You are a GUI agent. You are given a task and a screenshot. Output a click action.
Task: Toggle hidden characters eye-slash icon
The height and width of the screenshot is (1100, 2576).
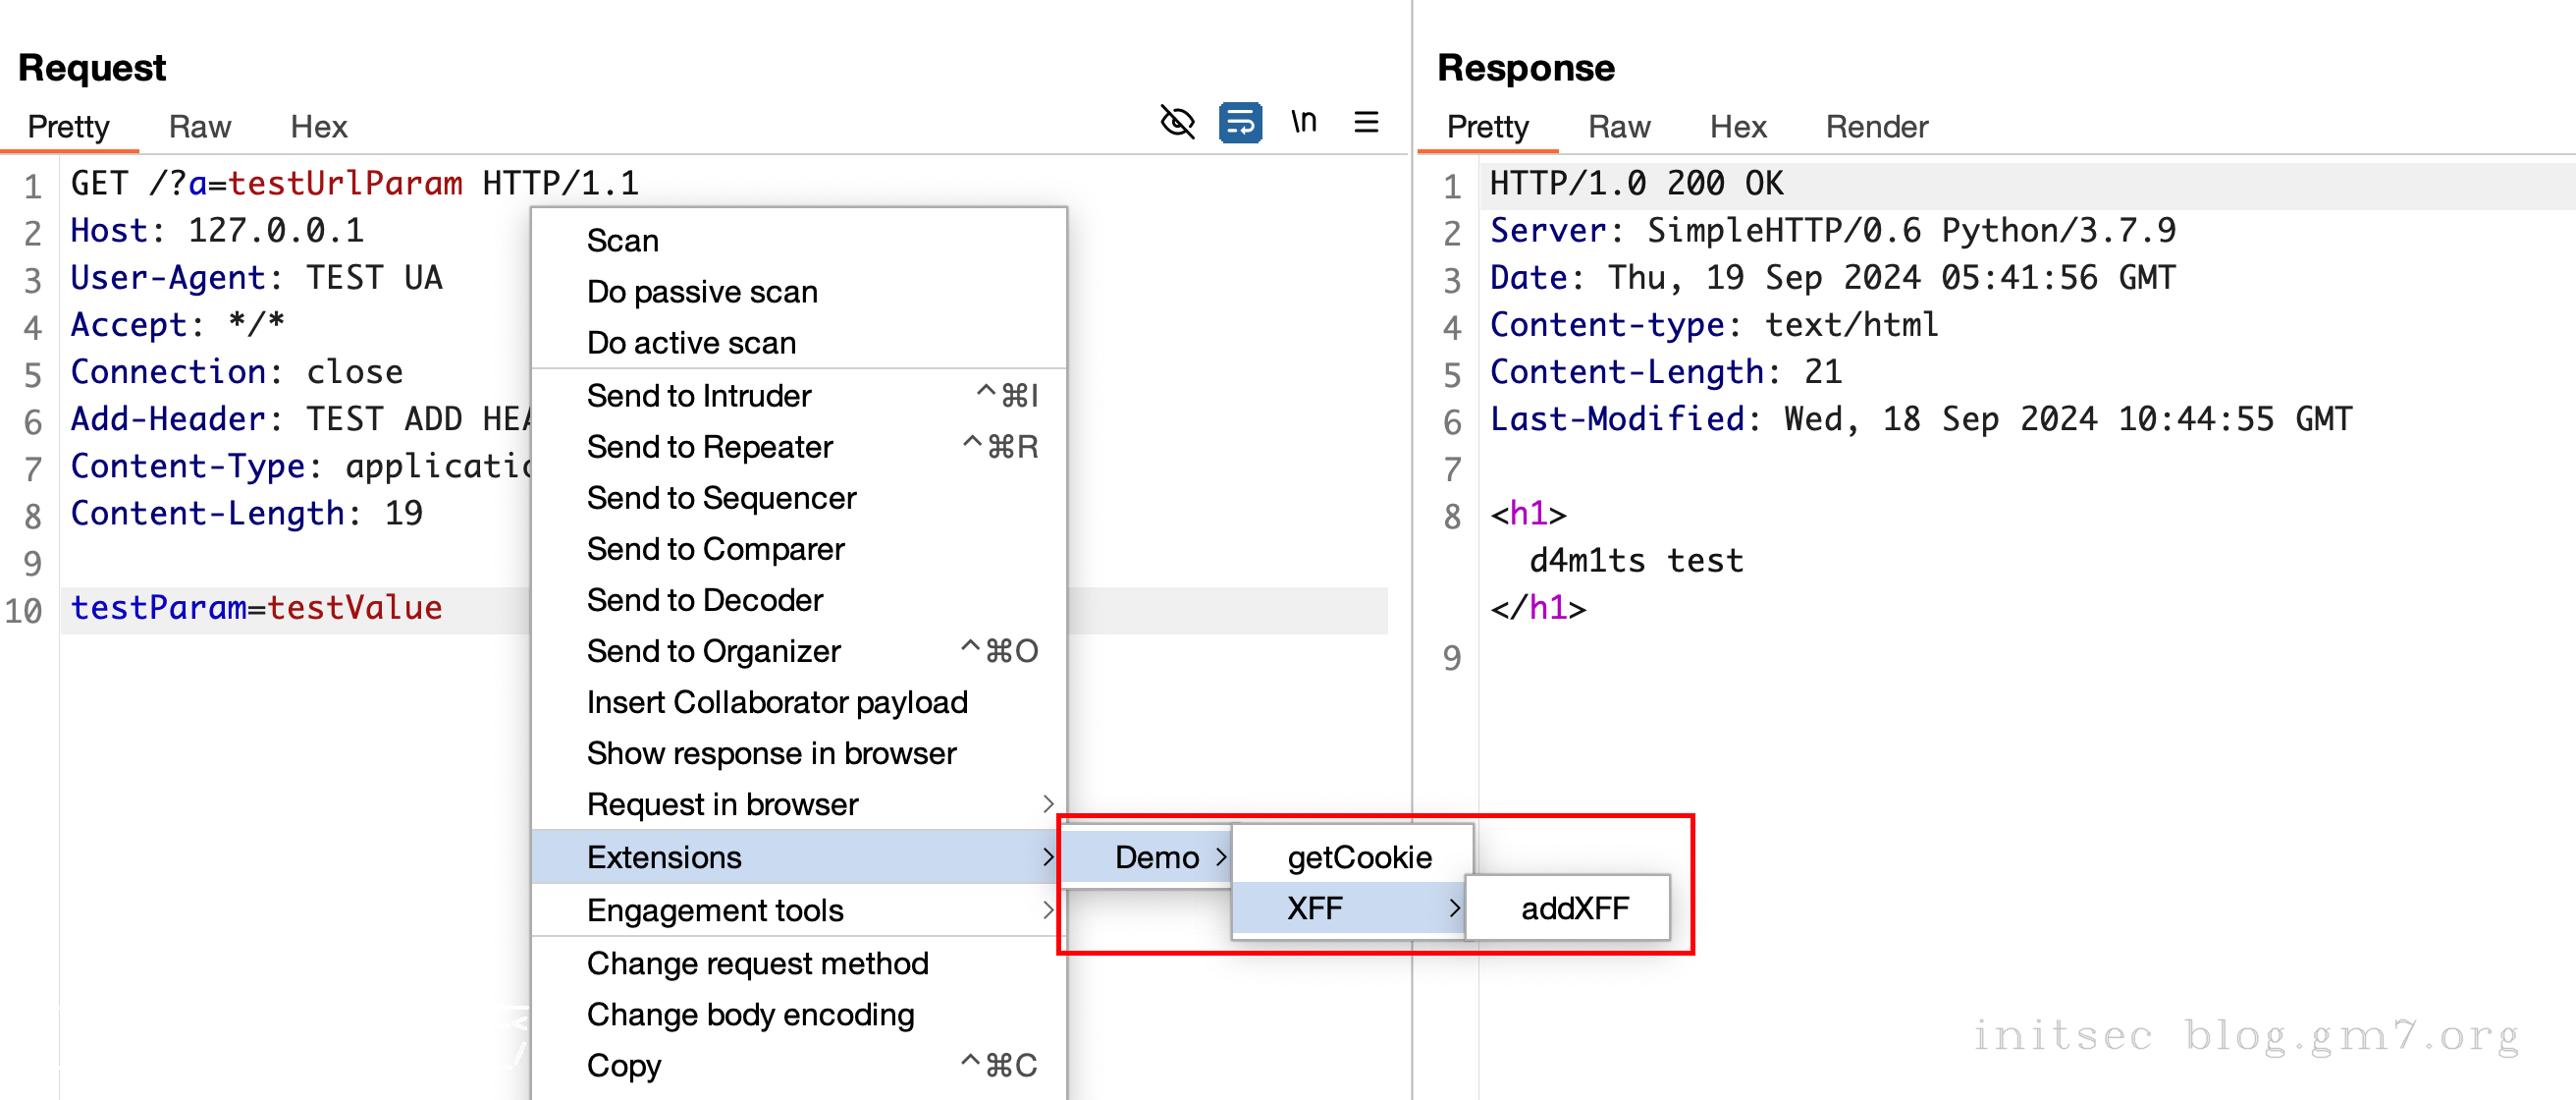[1177, 122]
